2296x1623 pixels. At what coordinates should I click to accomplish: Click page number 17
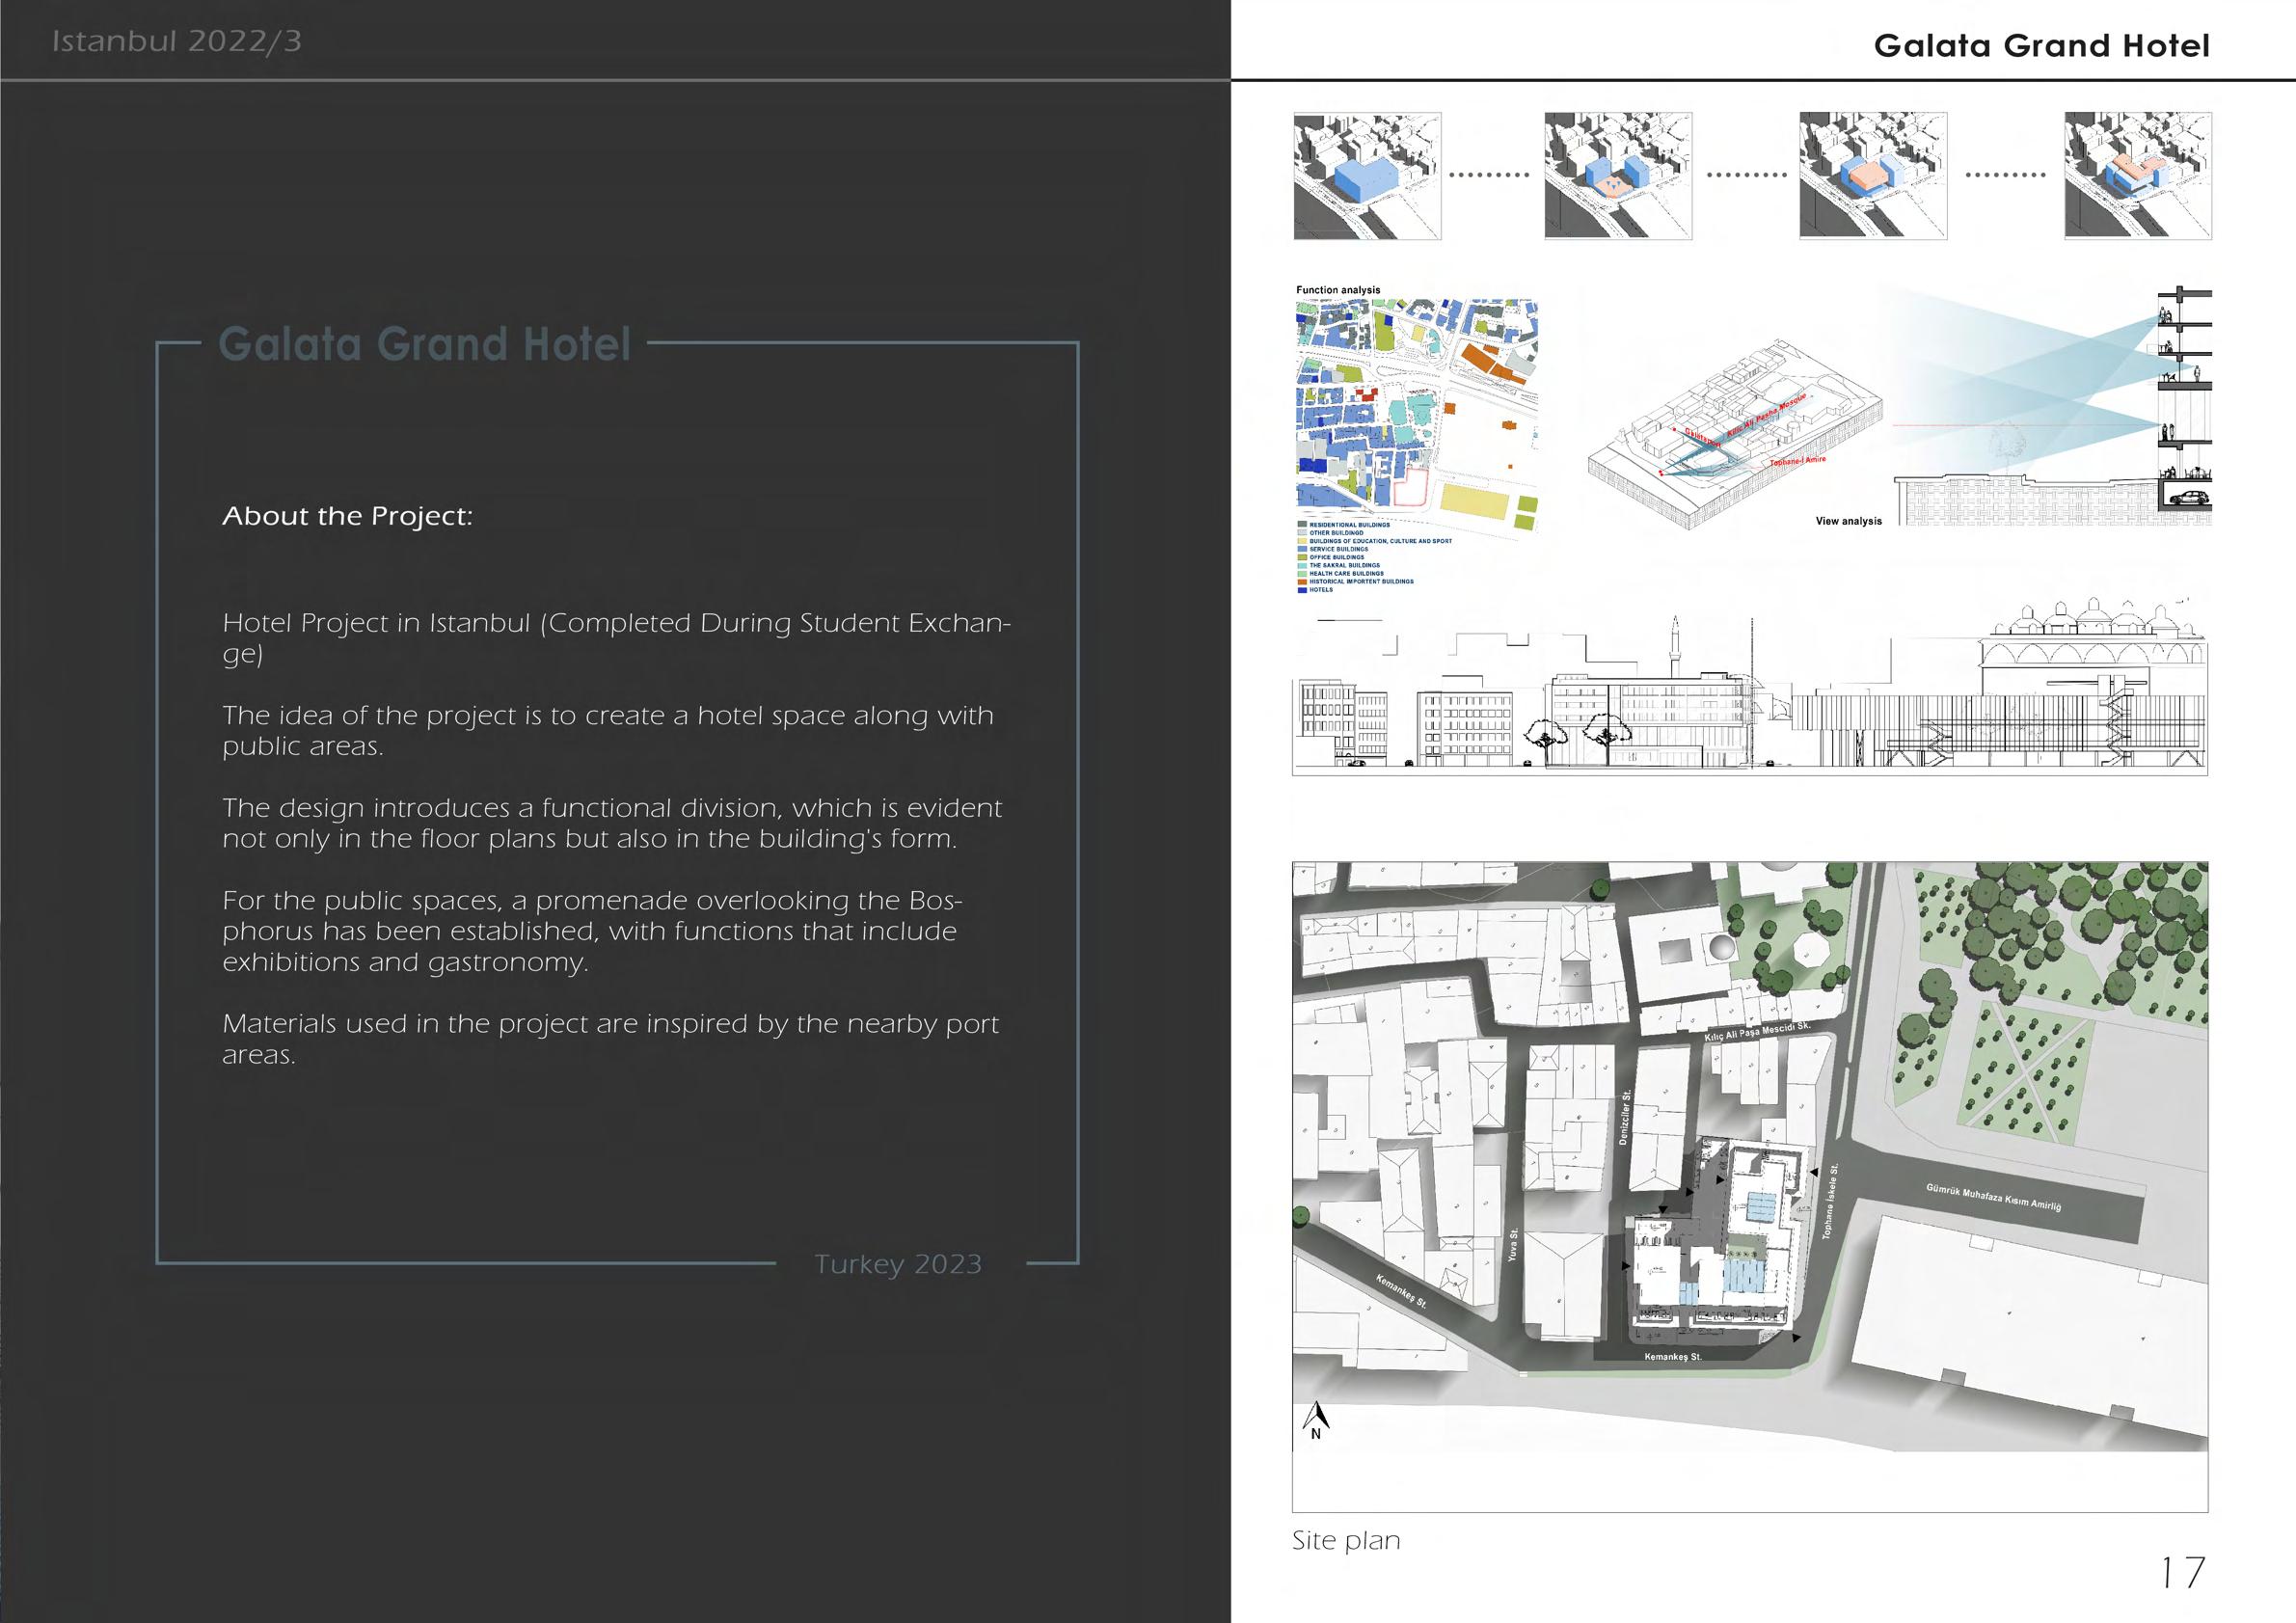tap(2181, 1573)
